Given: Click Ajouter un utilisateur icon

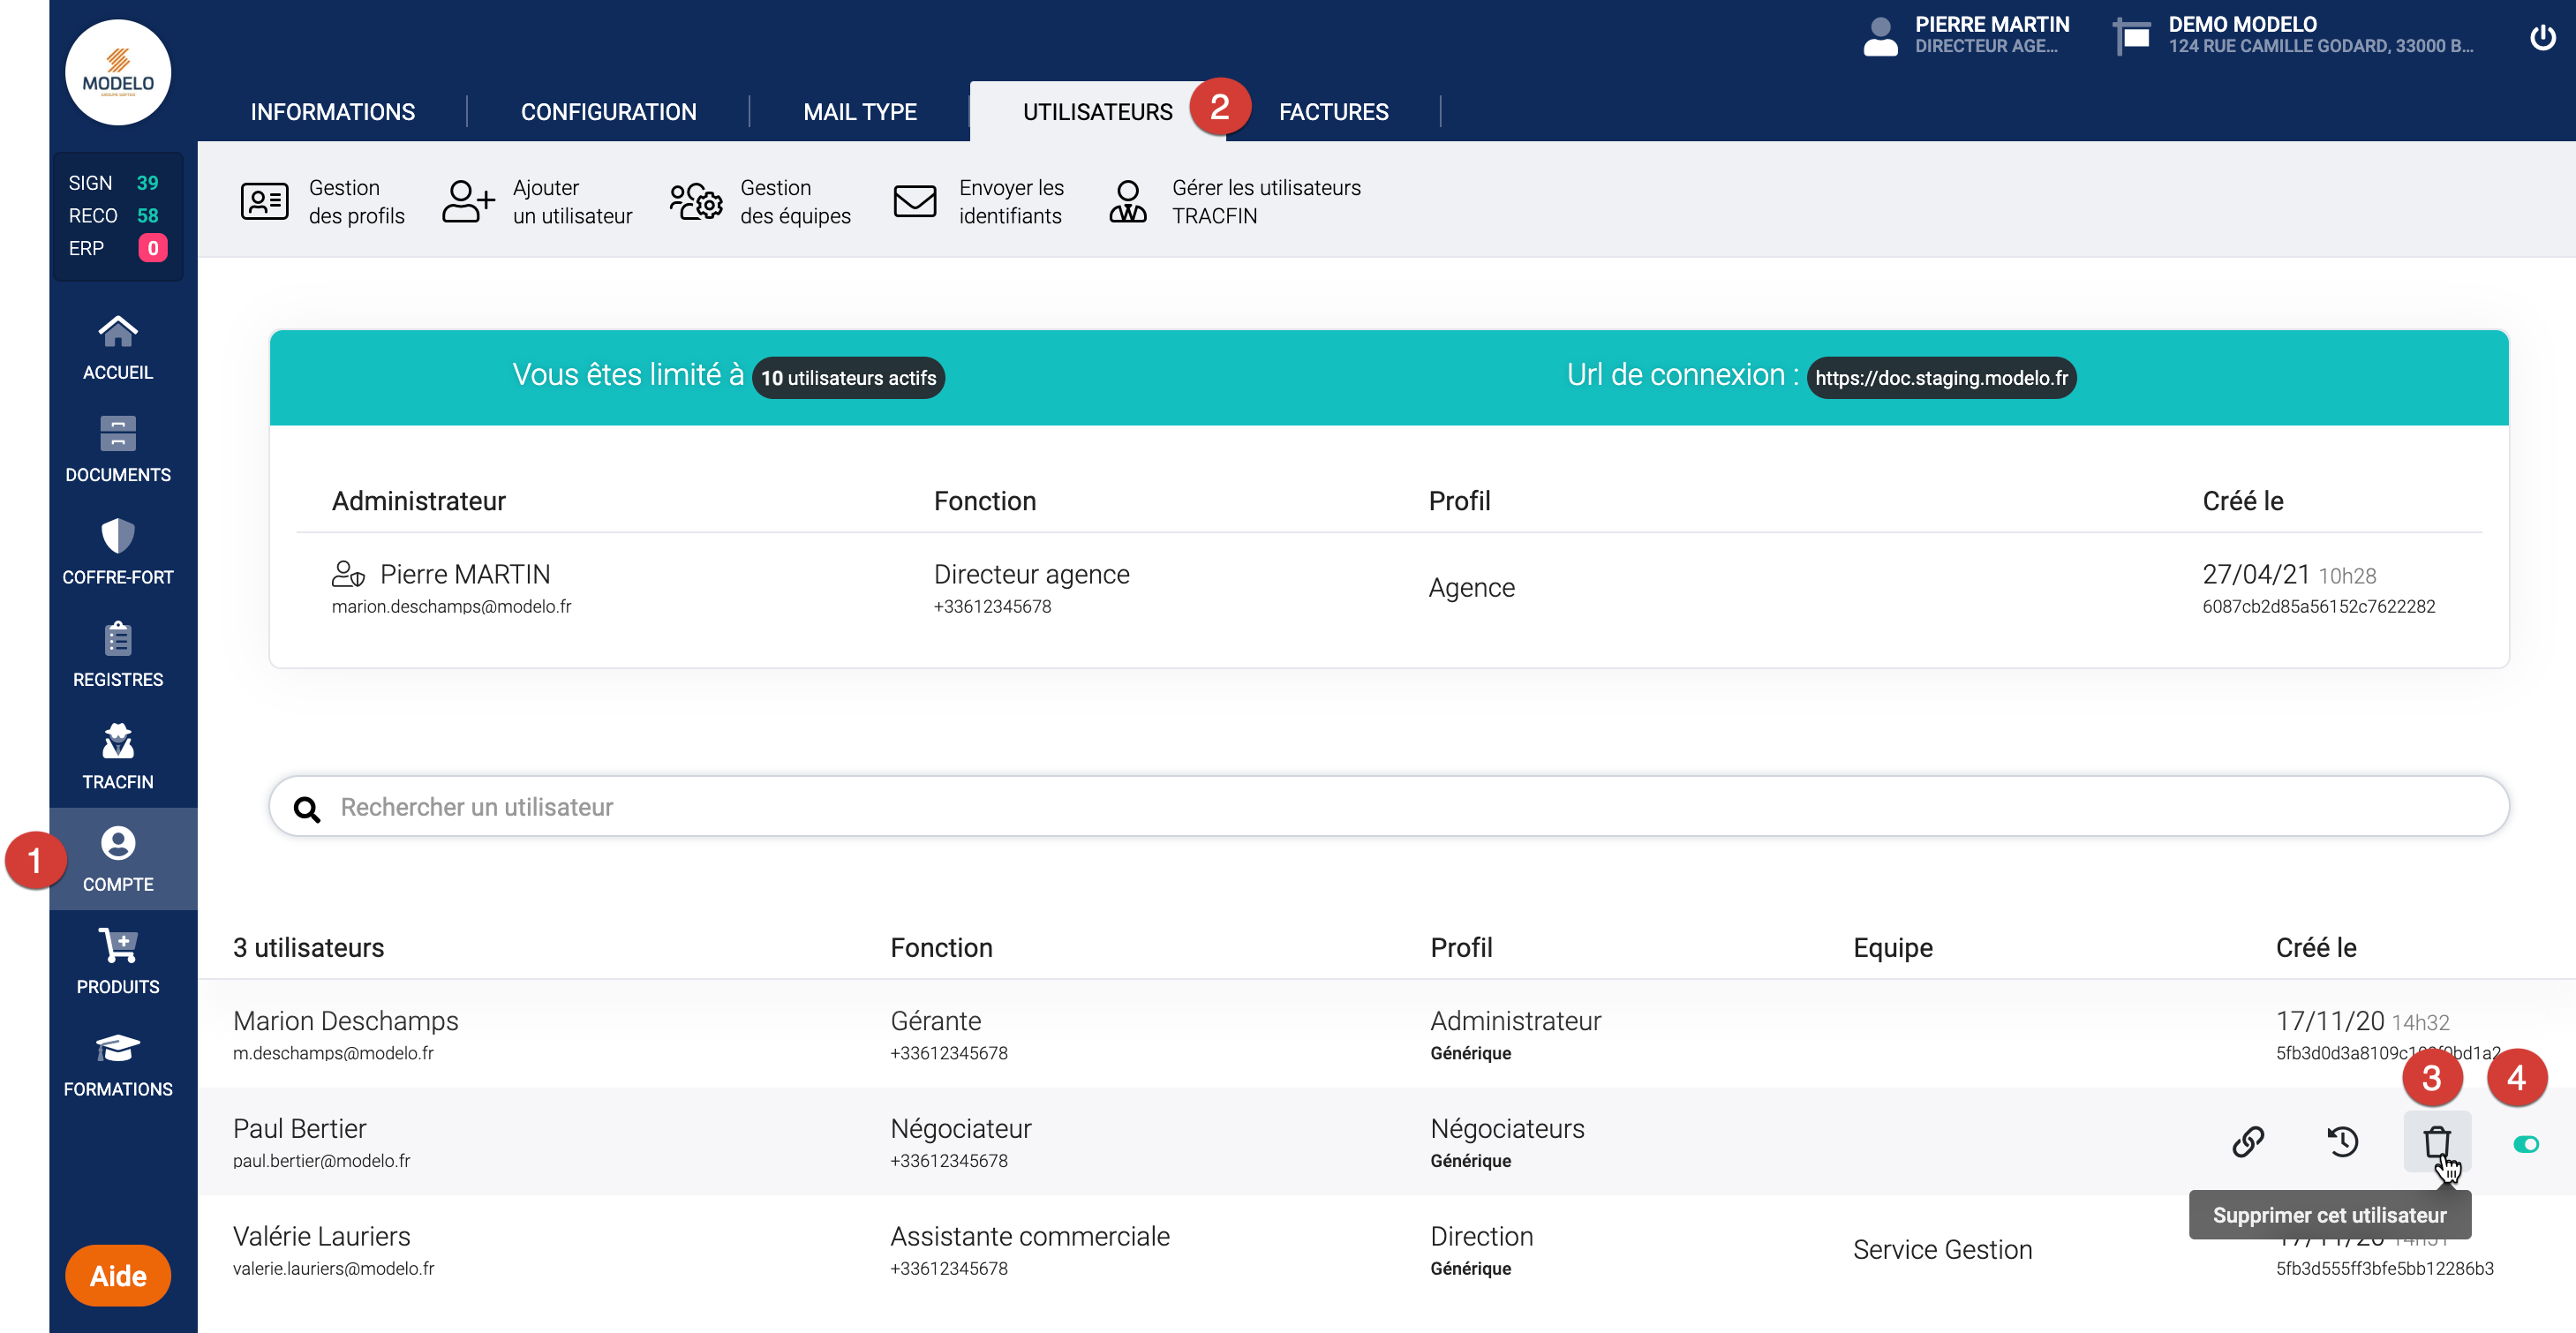Looking at the screenshot, I should pos(468,201).
